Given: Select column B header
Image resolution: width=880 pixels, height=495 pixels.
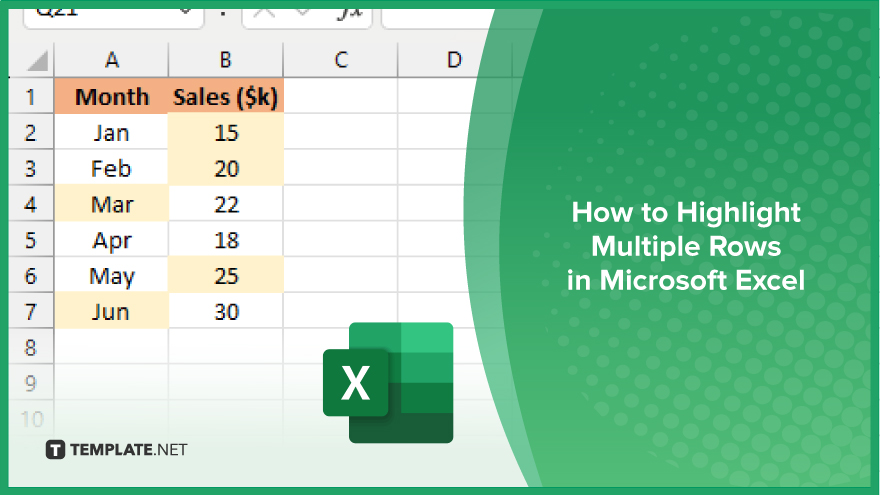Looking at the screenshot, I should click(x=226, y=59).
